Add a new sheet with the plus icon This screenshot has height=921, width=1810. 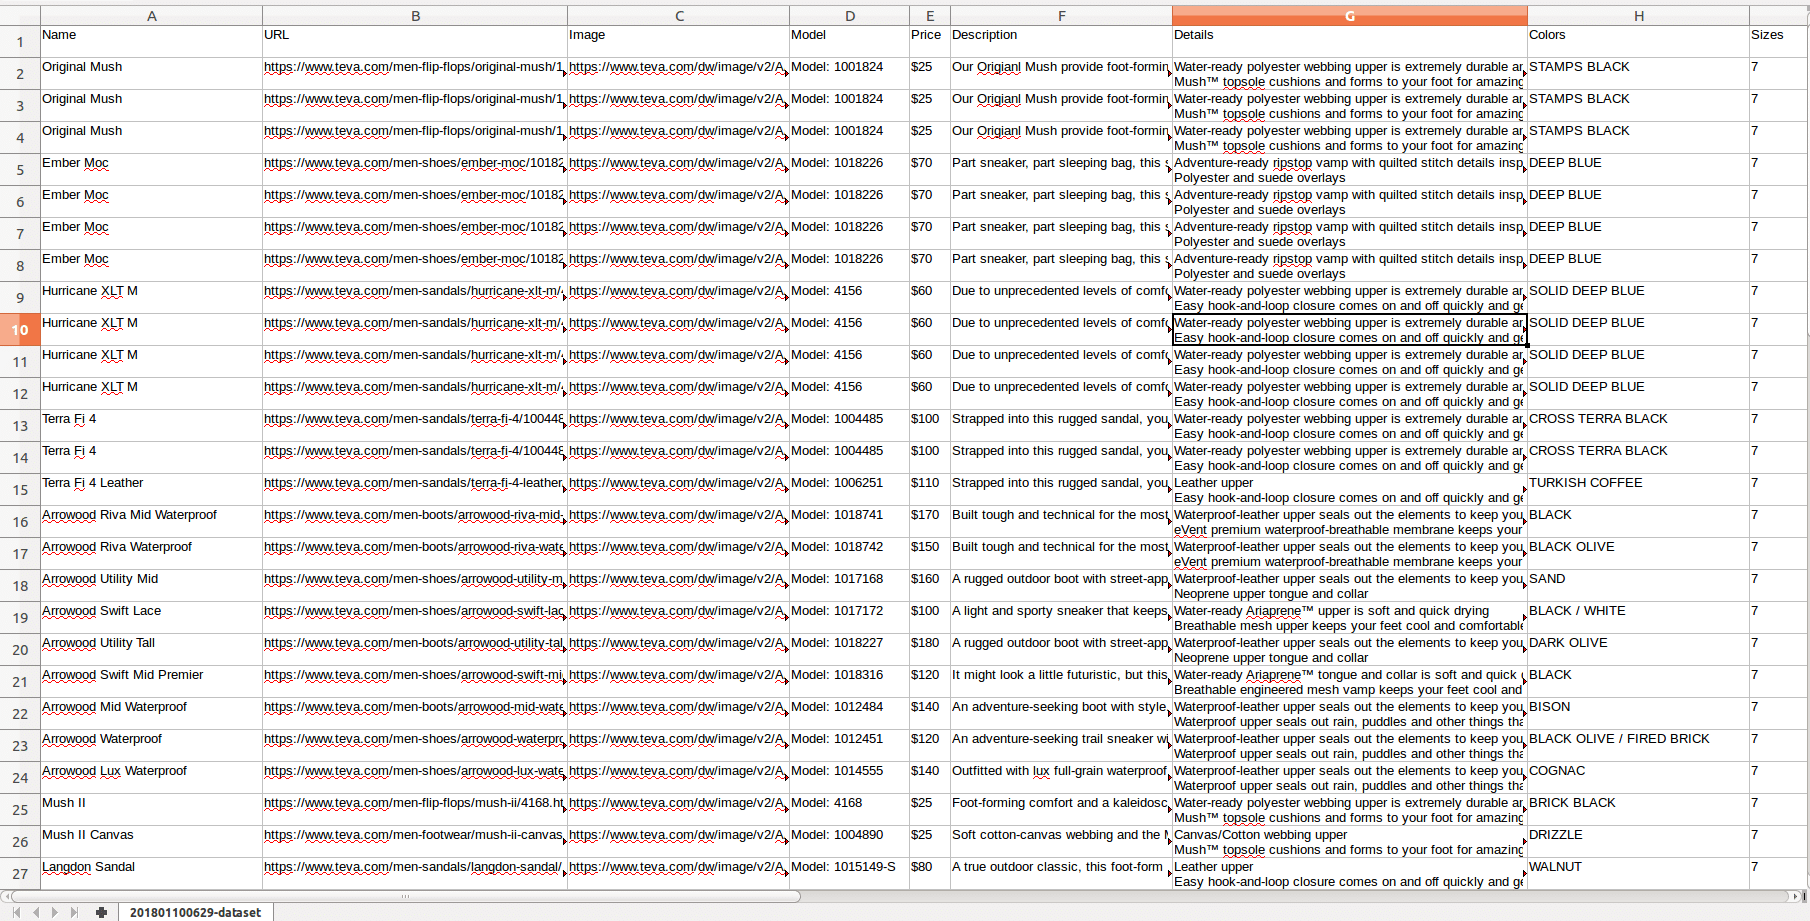pyautogui.click(x=101, y=912)
